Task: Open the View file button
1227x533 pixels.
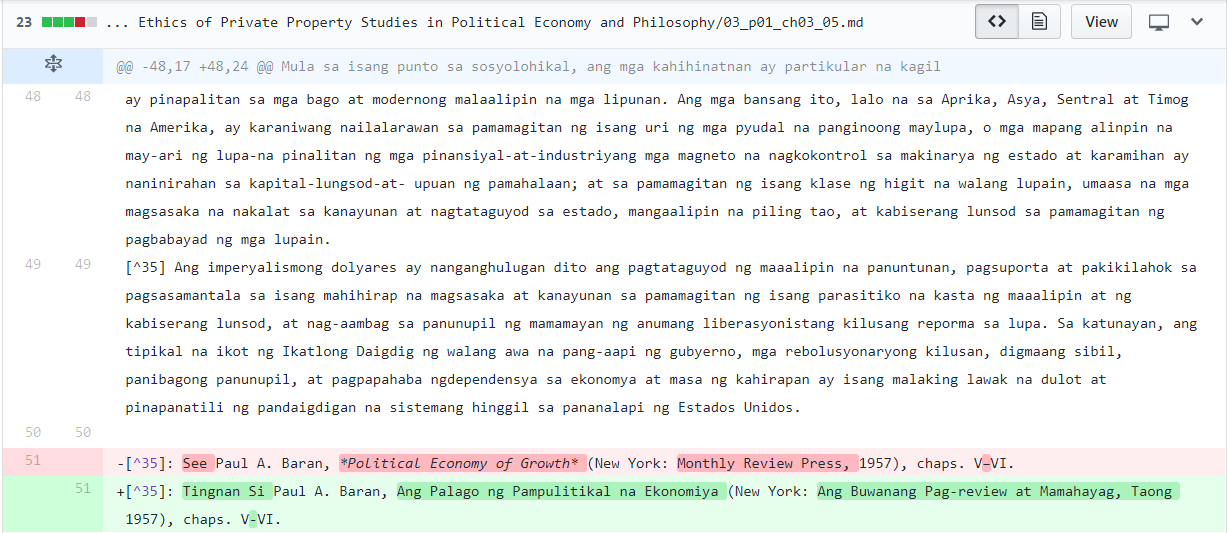Action: pos(1101,21)
